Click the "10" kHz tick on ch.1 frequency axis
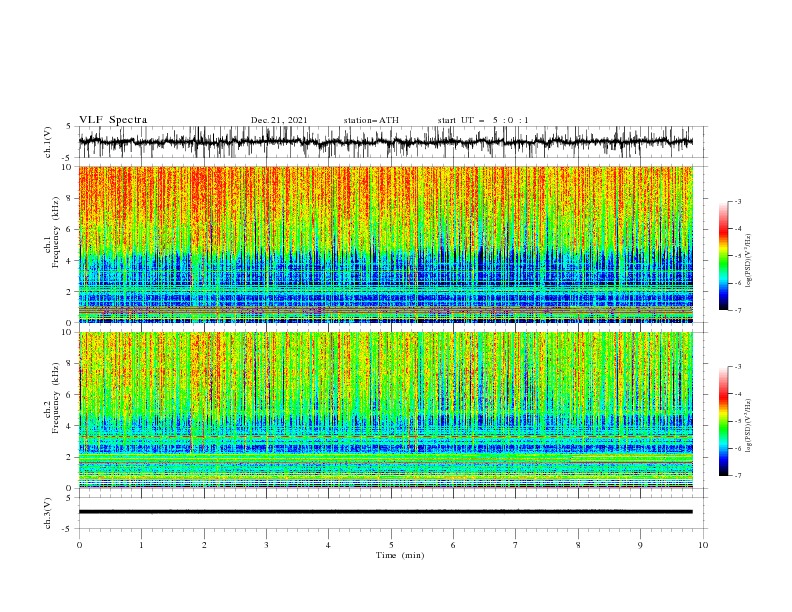792x612 pixels. coord(69,167)
